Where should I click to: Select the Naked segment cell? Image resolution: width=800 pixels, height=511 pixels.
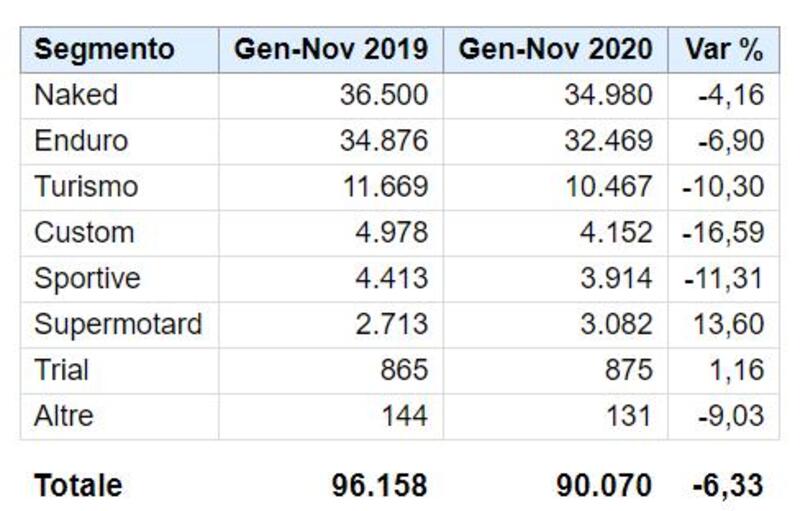tap(76, 95)
